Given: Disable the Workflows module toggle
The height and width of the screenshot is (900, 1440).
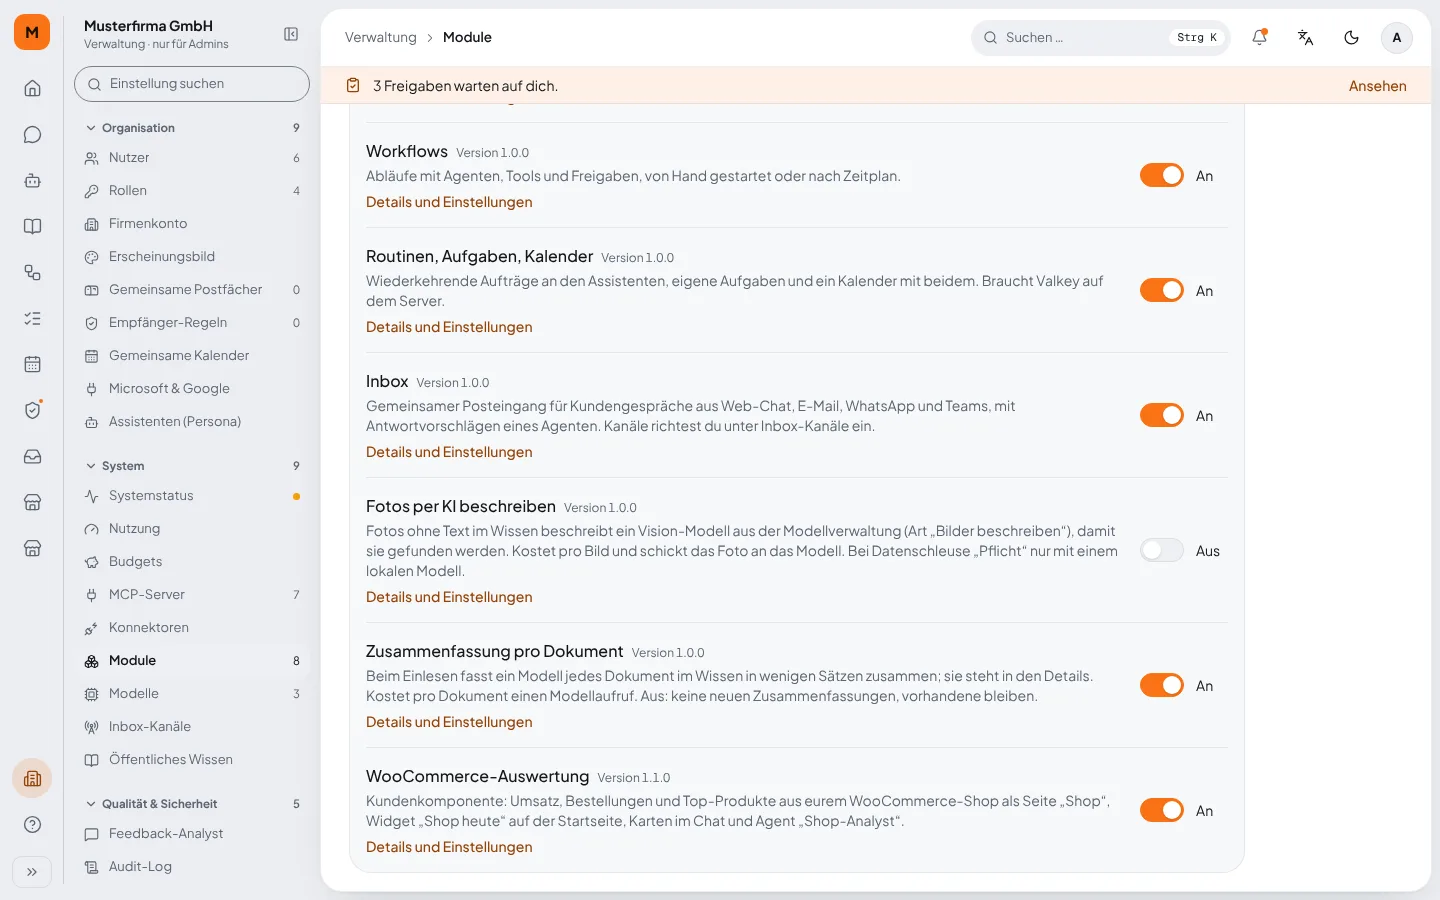Looking at the screenshot, I should click(1162, 175).
